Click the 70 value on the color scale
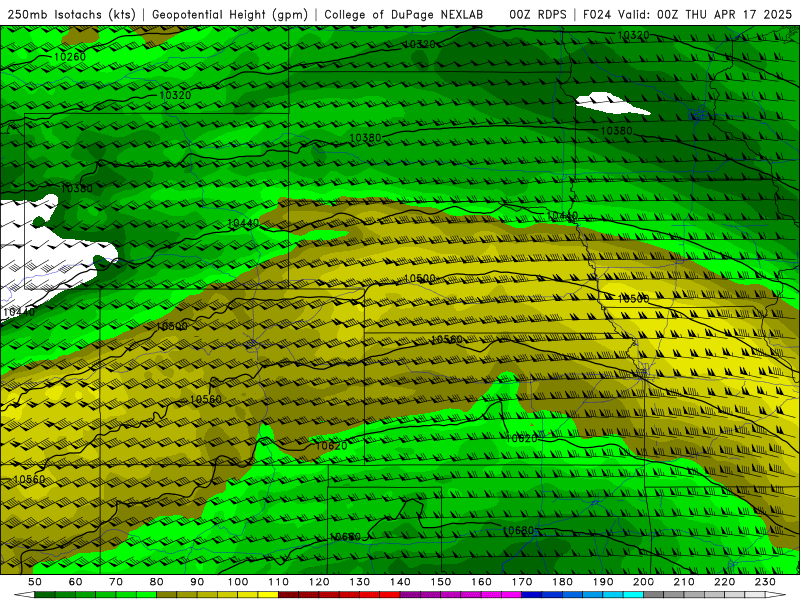Screen dimensions: 800x600 tap(116, 582)
